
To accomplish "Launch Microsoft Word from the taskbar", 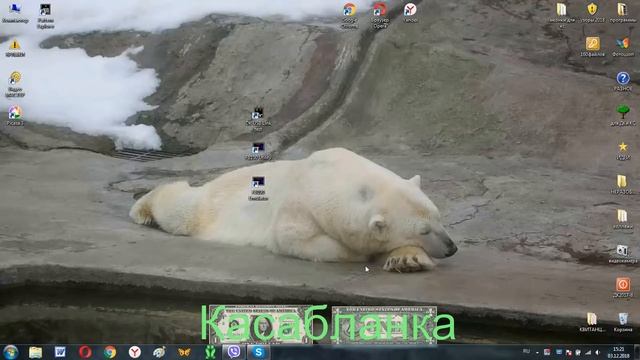I will [x=60, y=352].
